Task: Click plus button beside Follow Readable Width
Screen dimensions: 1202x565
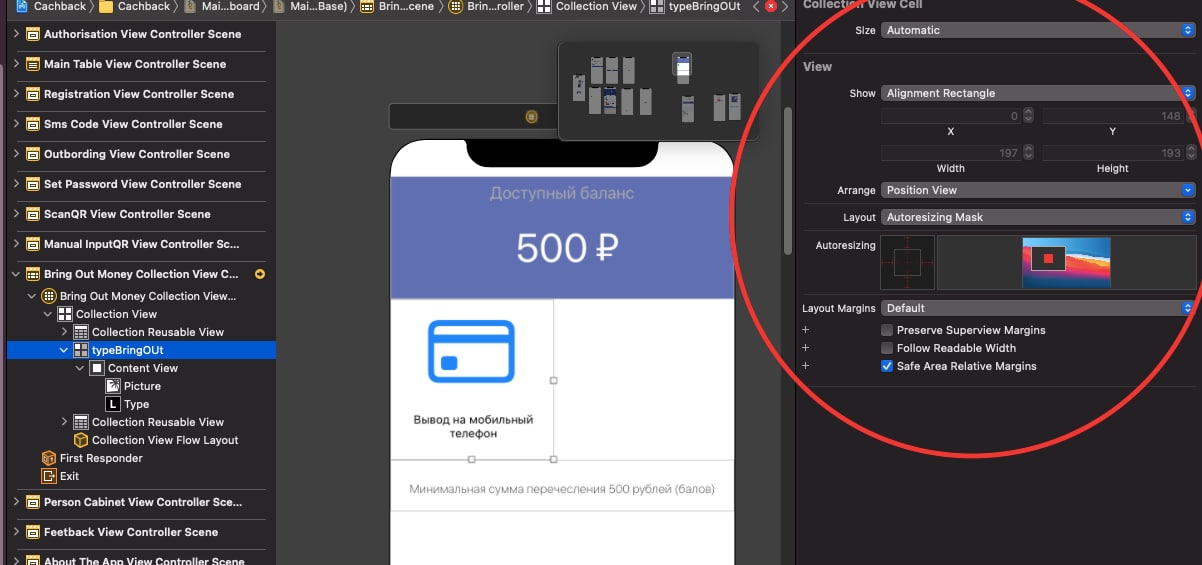Action: 806,348
